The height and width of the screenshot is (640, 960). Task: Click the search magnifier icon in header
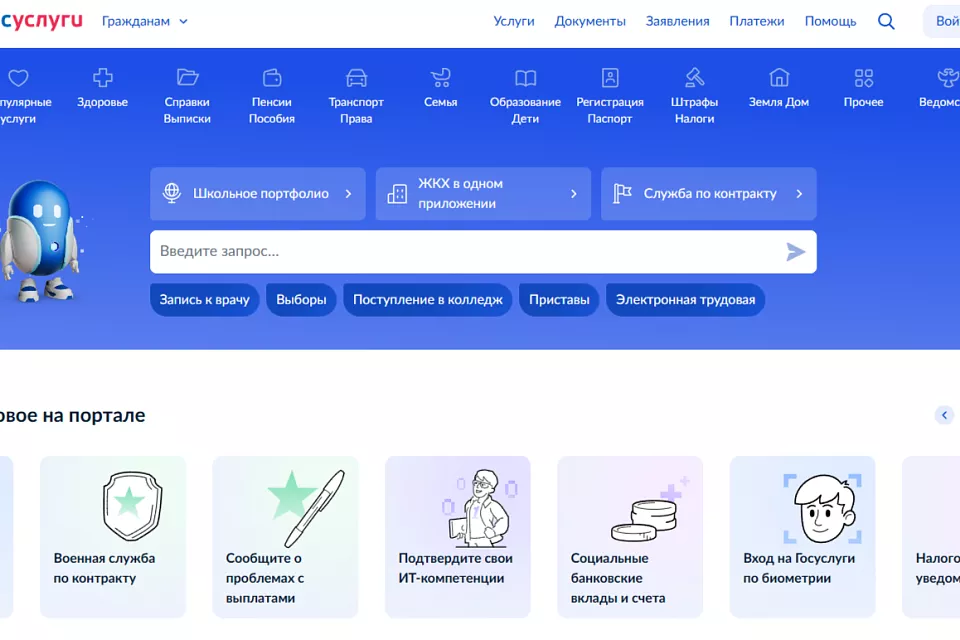[886, 21]
